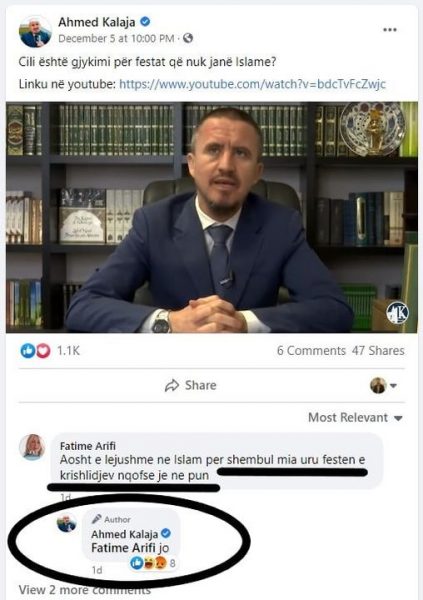
Task: Open the three-dot post options menu
Action: 390,30
